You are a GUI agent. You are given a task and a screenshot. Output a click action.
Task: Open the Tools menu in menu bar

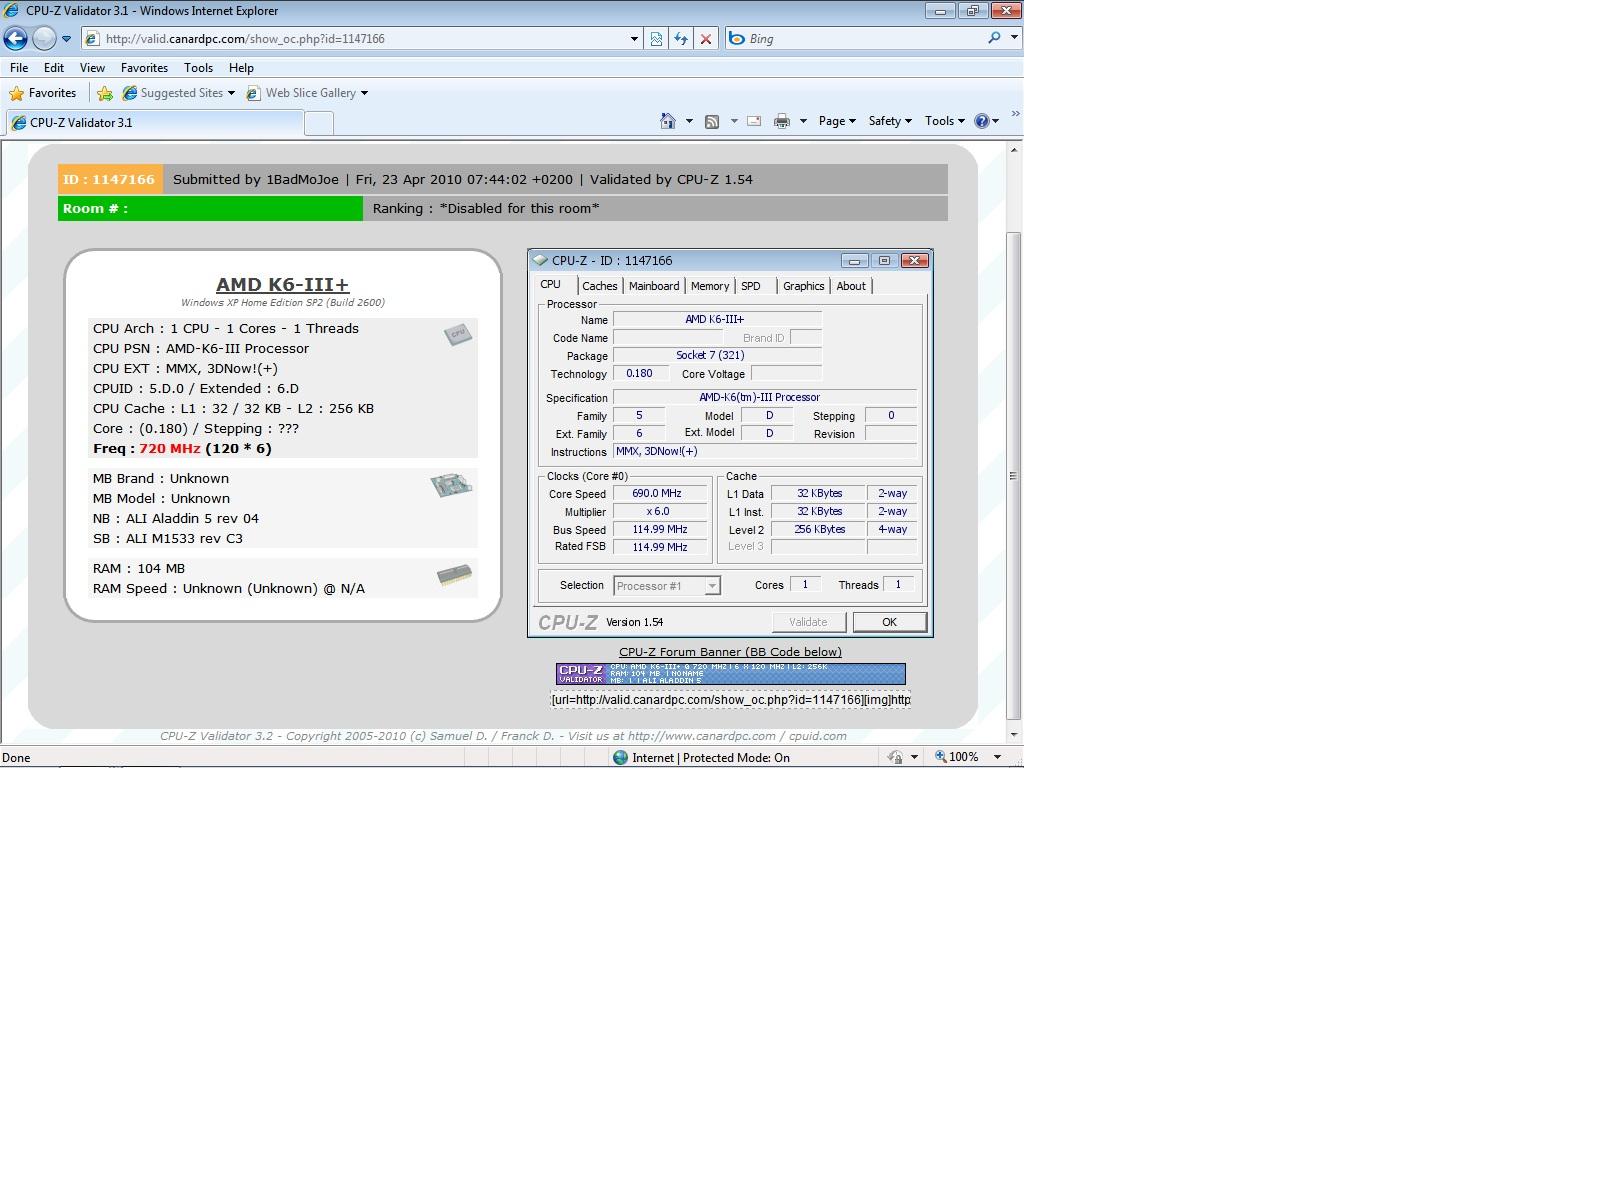(198, 68)
